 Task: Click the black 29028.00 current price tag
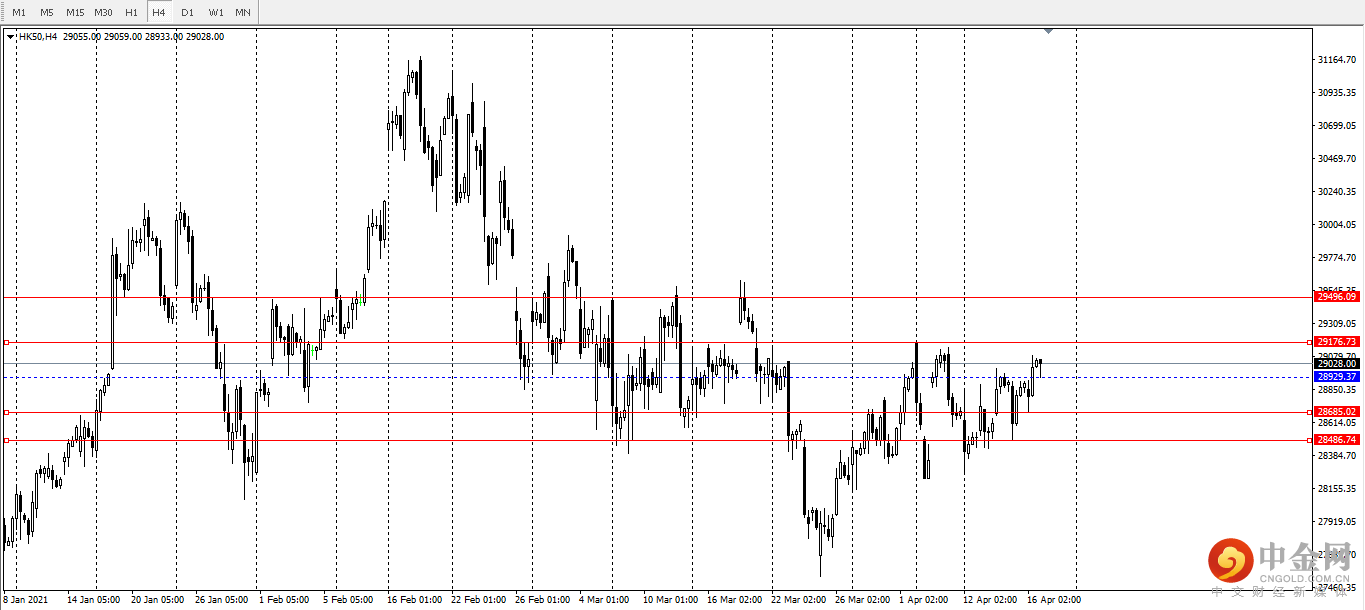[1337, 364]
